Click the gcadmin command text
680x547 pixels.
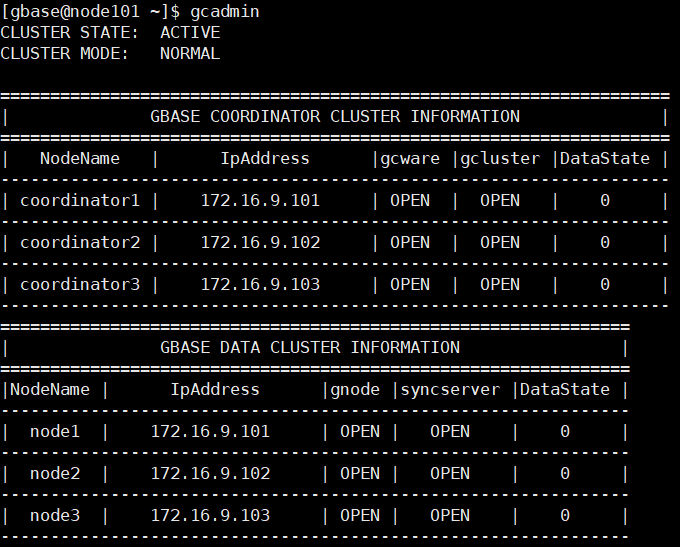click(x=225, y=12)
